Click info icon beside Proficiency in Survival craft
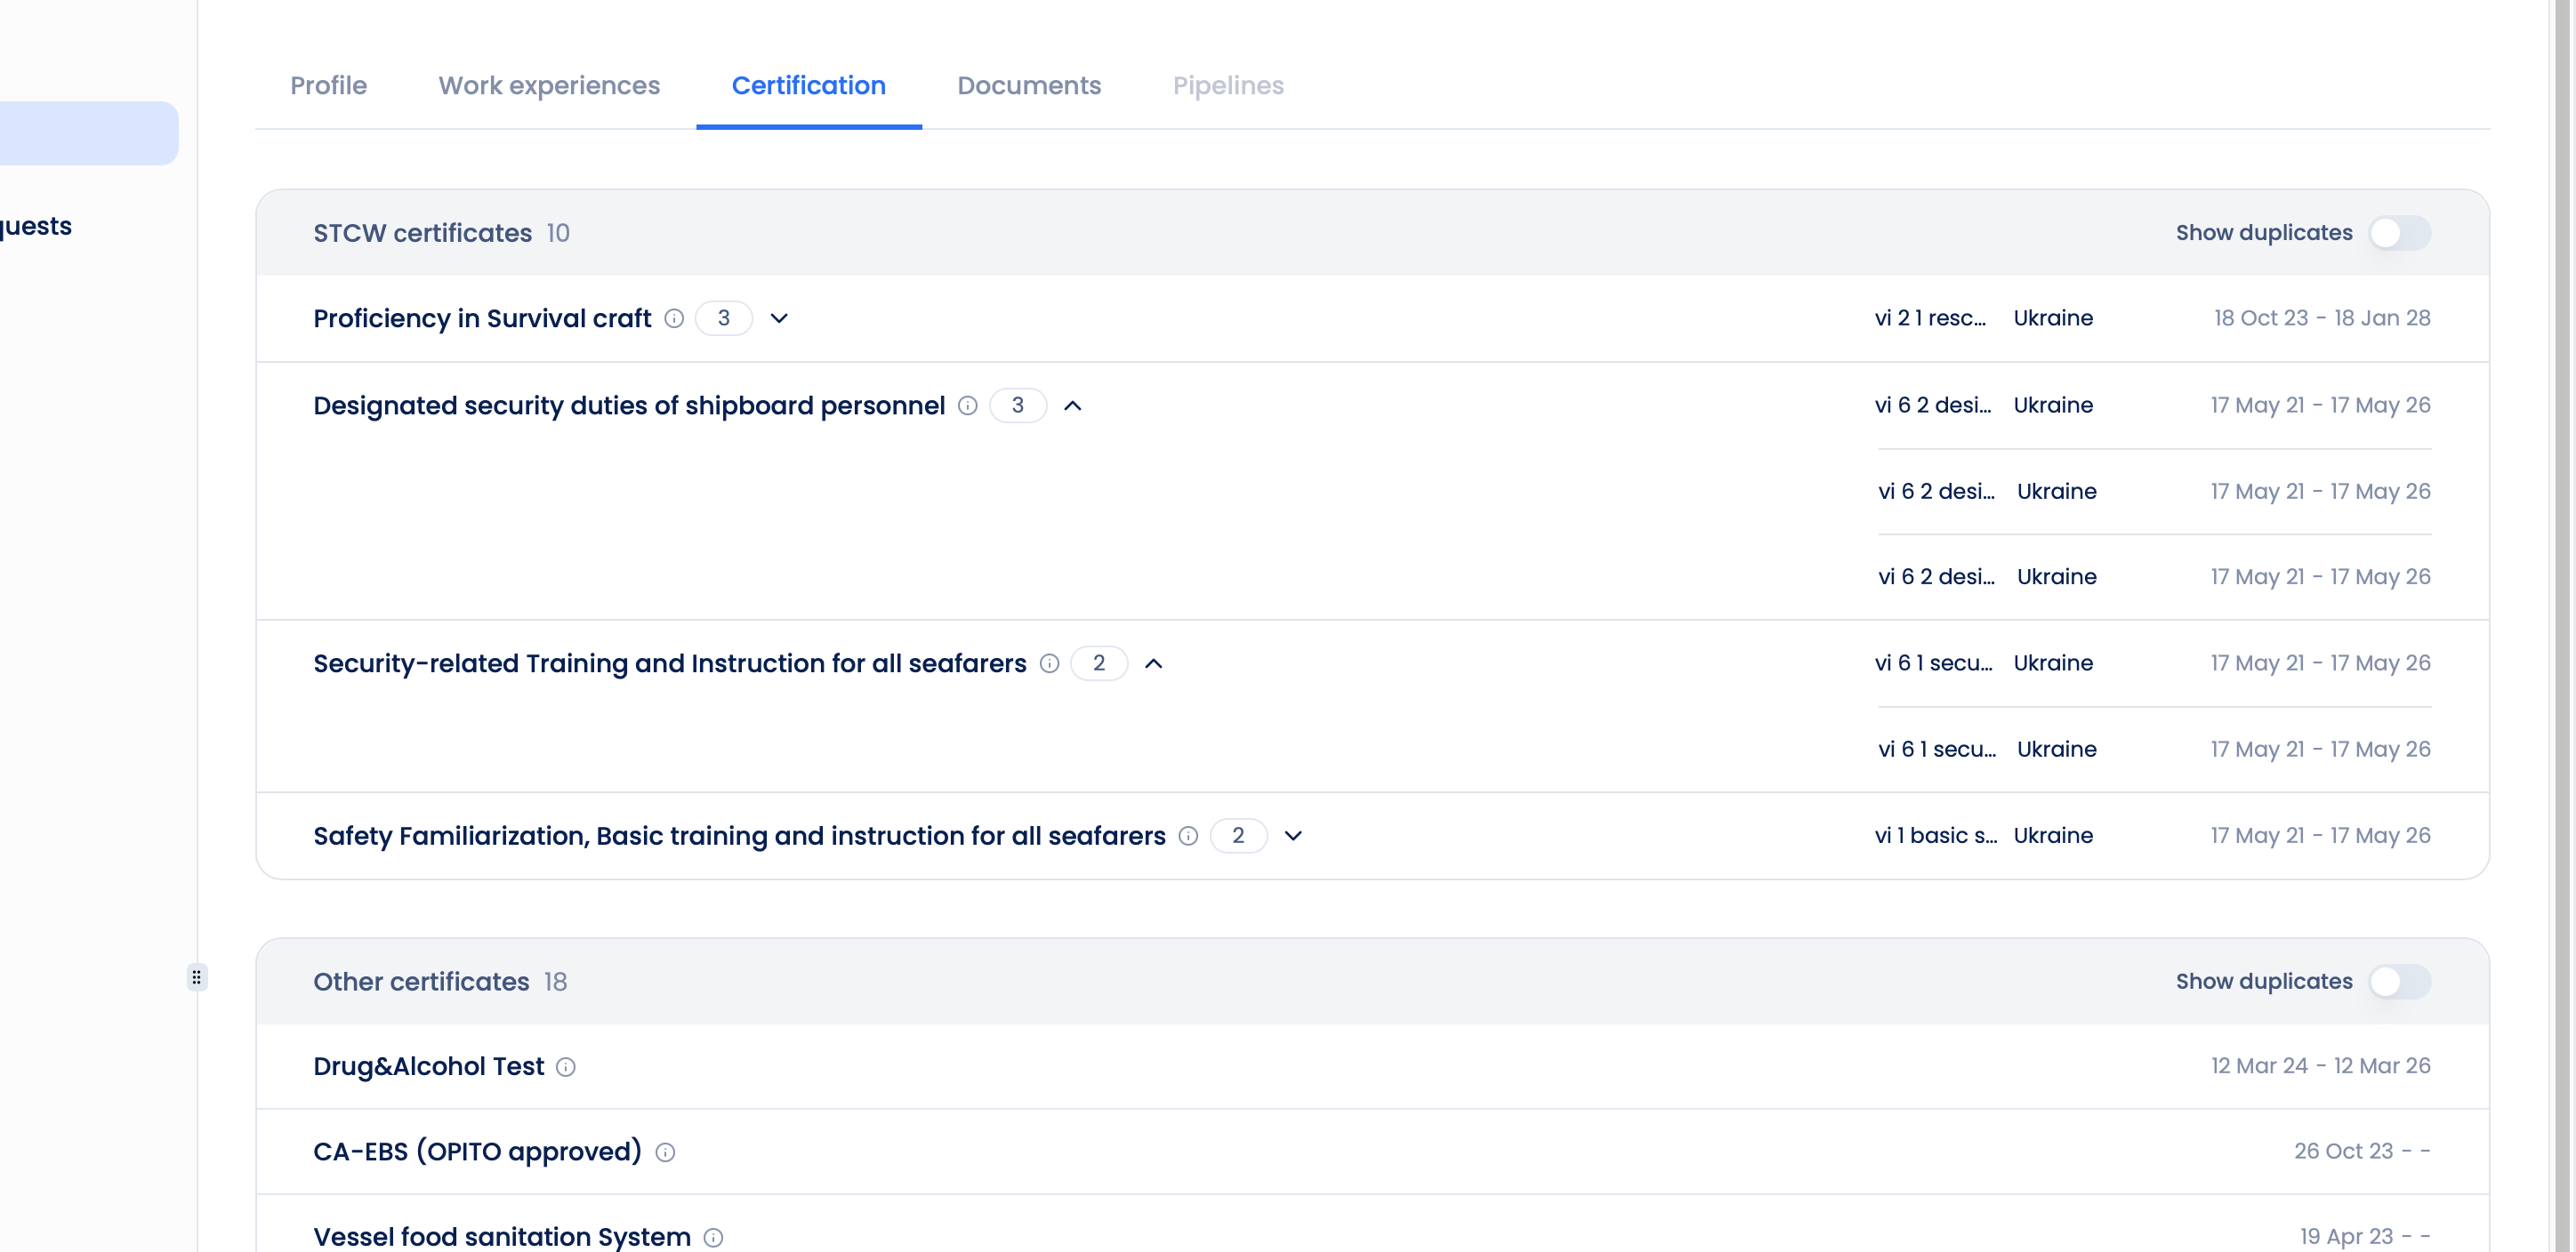 tap(674, 318)
